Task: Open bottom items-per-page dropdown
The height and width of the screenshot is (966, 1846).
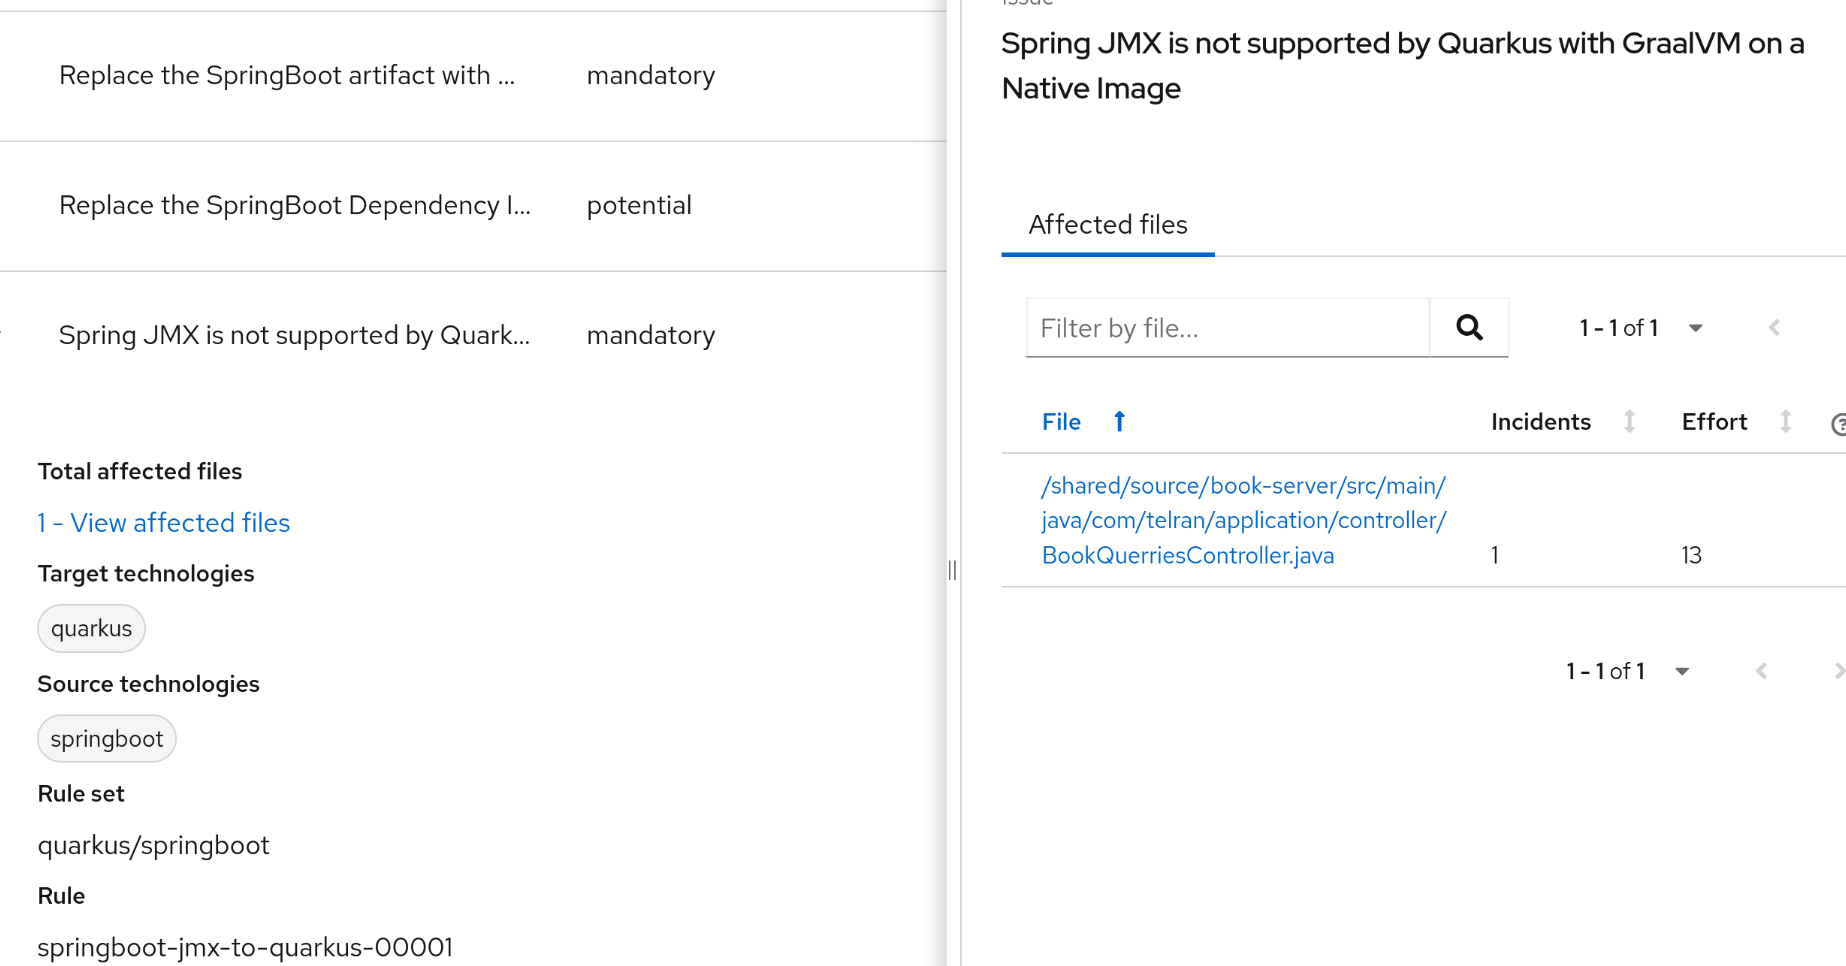Action: tap(1682, 671)
